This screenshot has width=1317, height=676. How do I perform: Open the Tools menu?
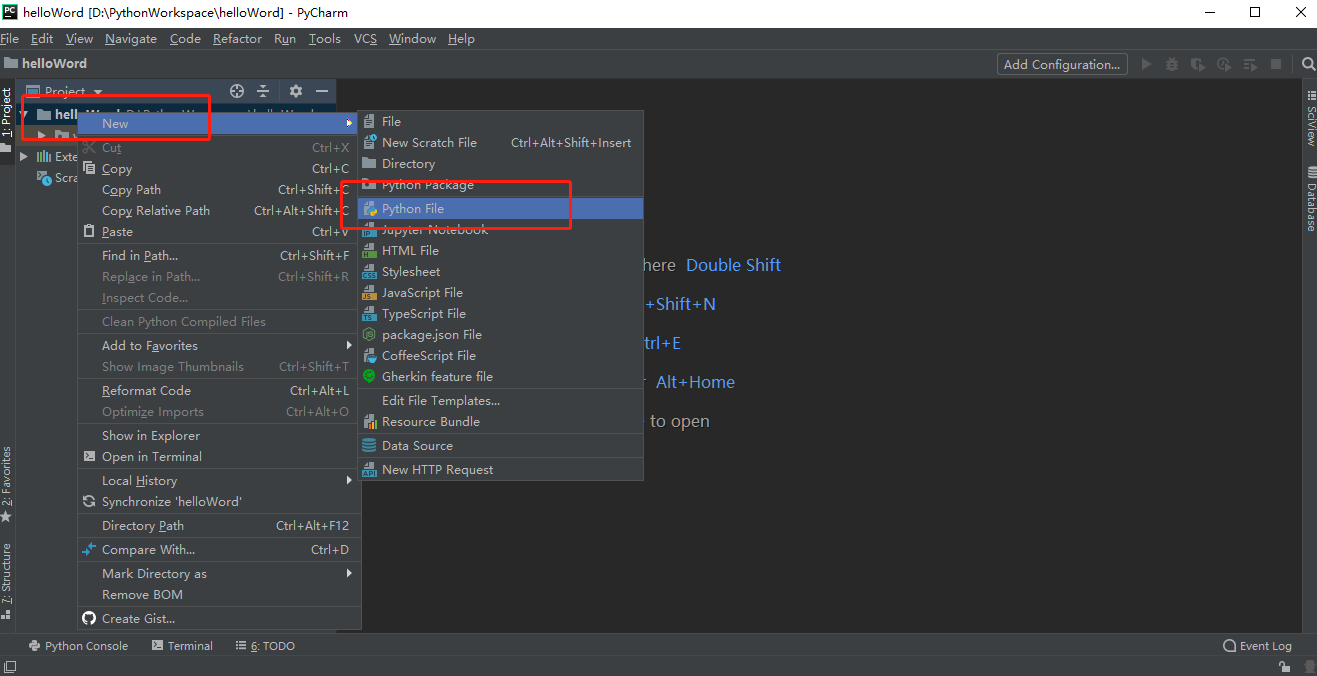click(325, 38)
